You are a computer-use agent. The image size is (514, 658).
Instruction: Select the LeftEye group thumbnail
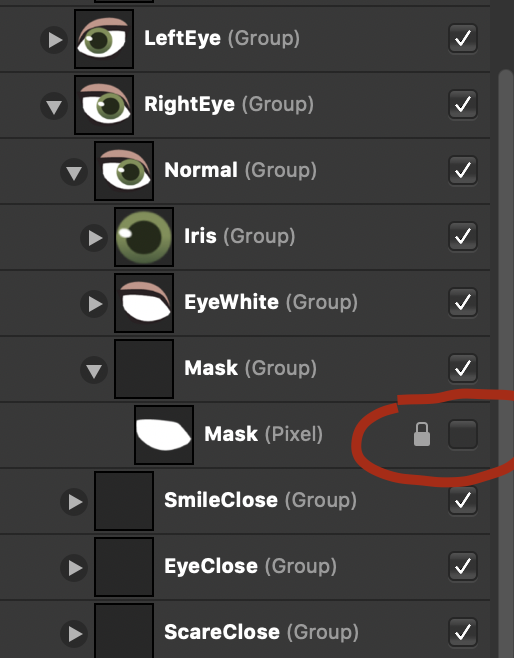point(104,39)
